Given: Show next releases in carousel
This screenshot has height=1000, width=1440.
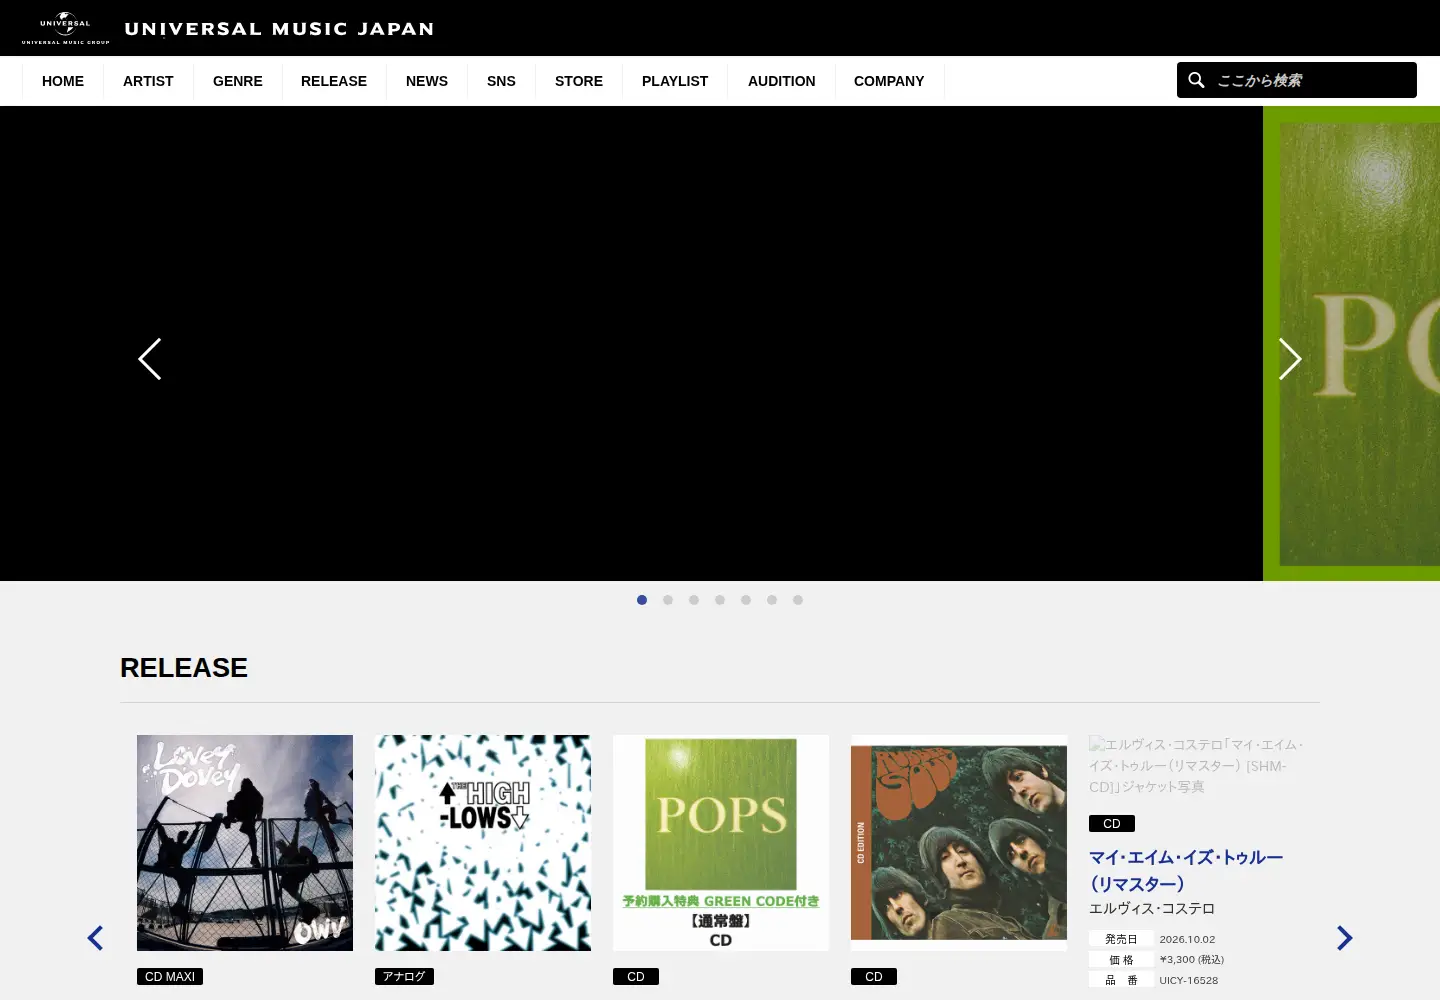Looking at the screenshot, I should (x=1345, y=938).
